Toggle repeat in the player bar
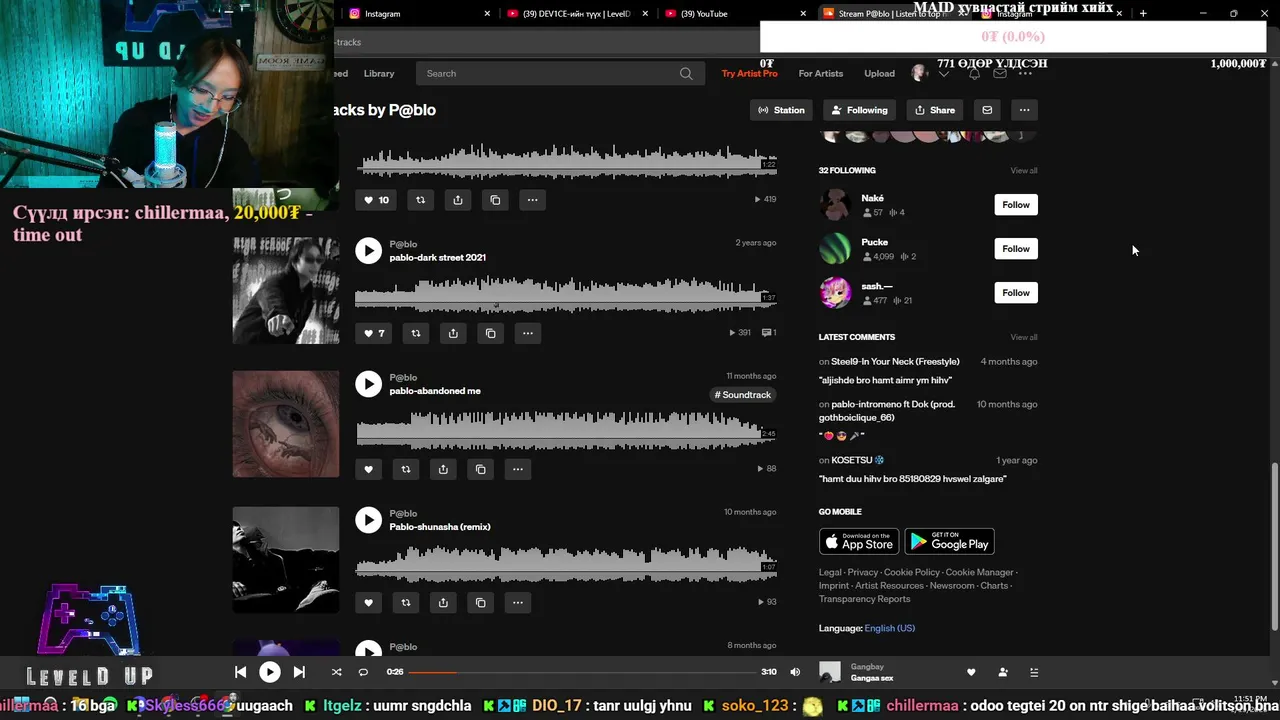This screenshot has height=720, width=1280. tap(363, 672)
